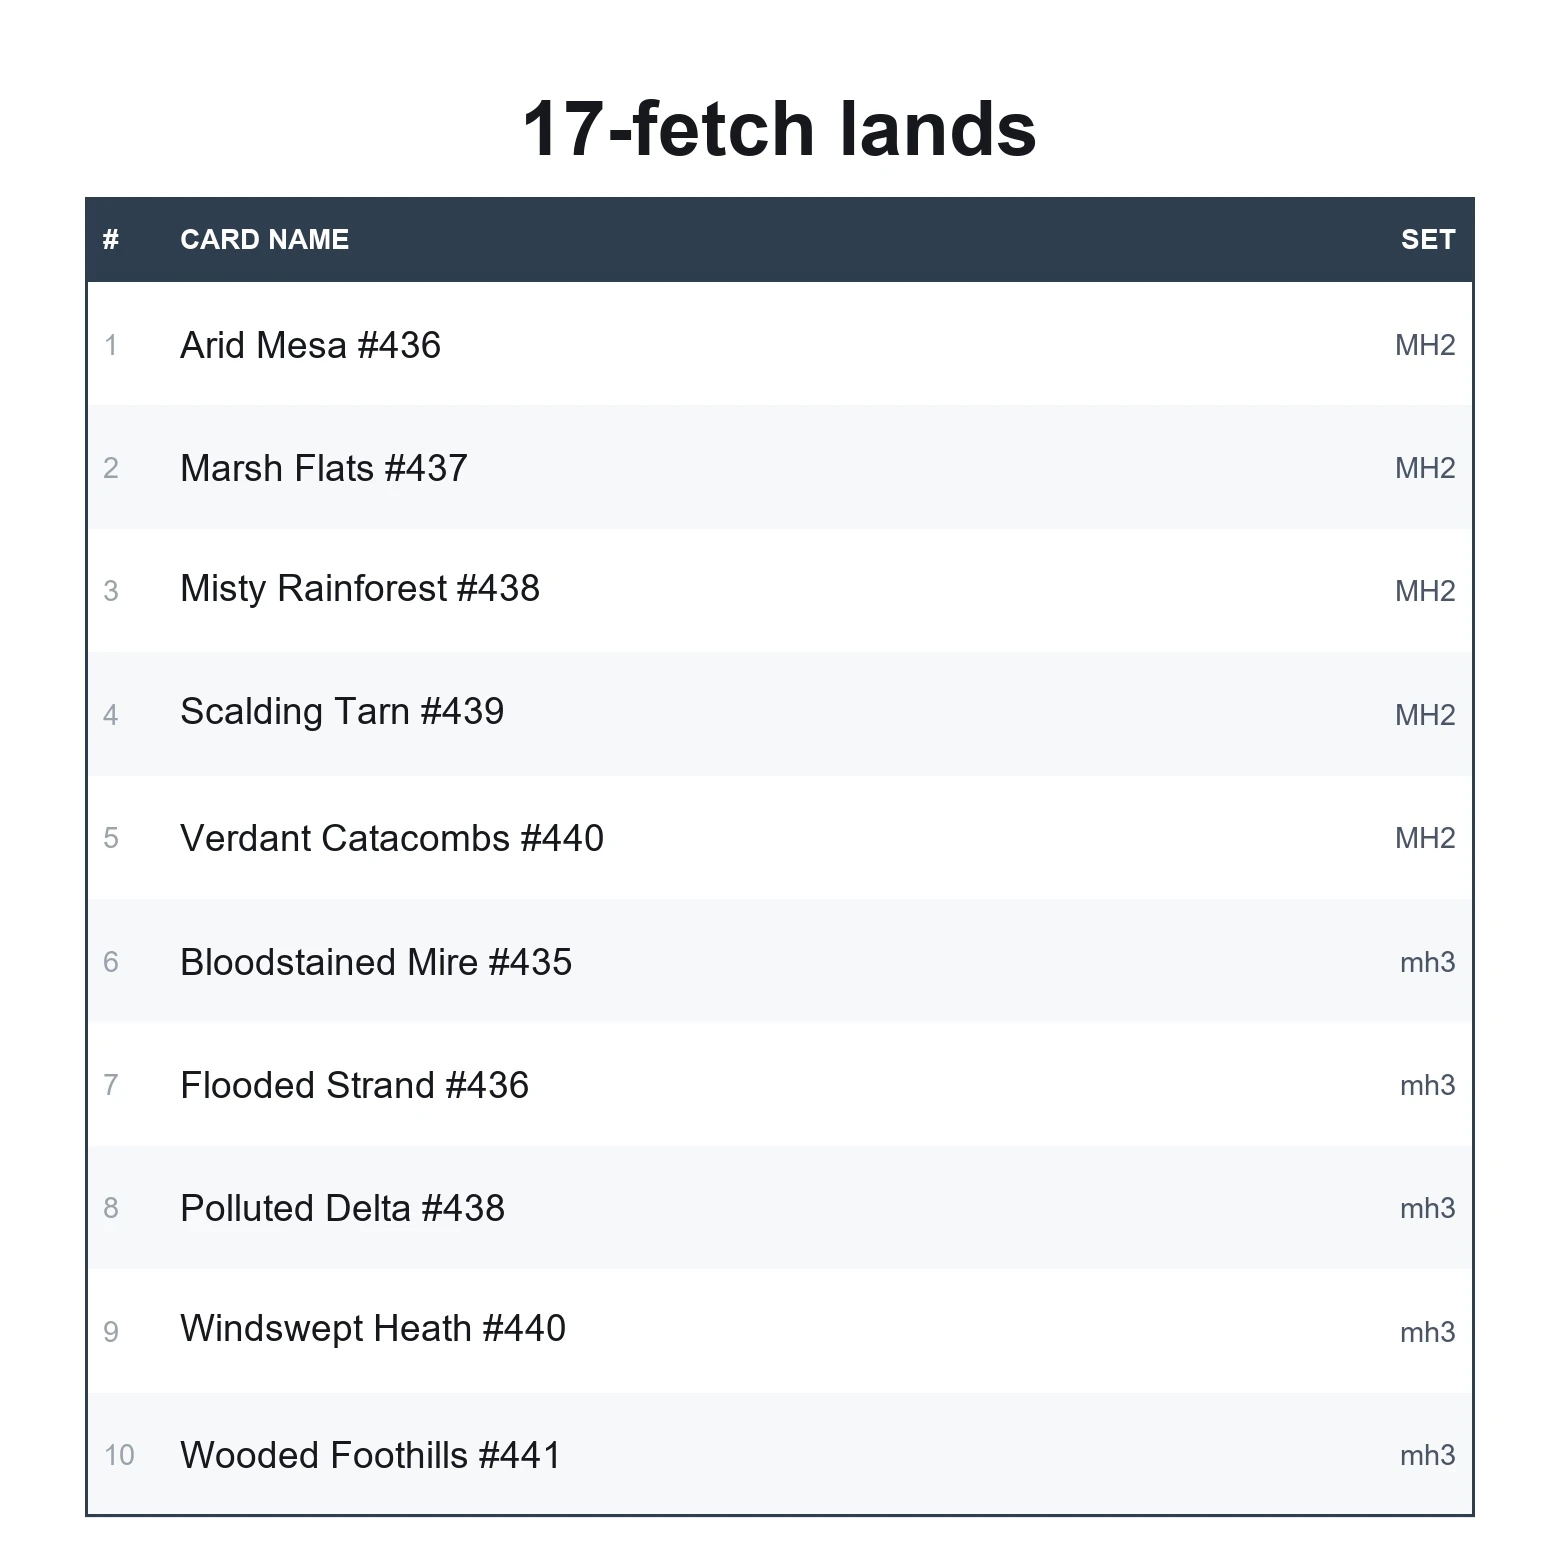Sort by the CARD NAME column header
1559x1559 pixels.
[x=264, y=239]
